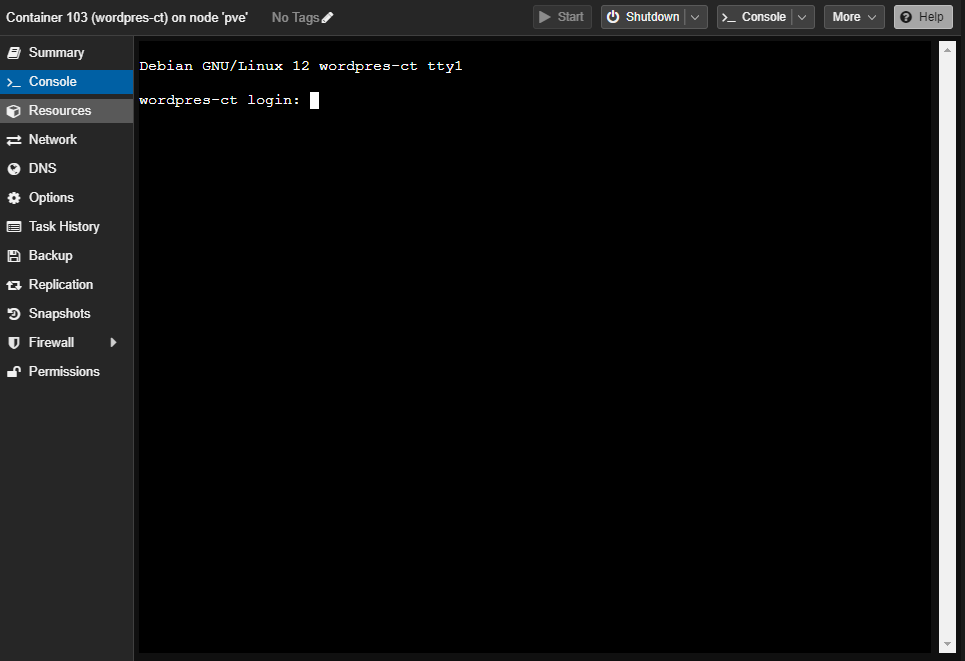This screenshot has width=965, height=661.
Task: Expand the Firewall submenu arrow
Action: [x=113, y=343]
